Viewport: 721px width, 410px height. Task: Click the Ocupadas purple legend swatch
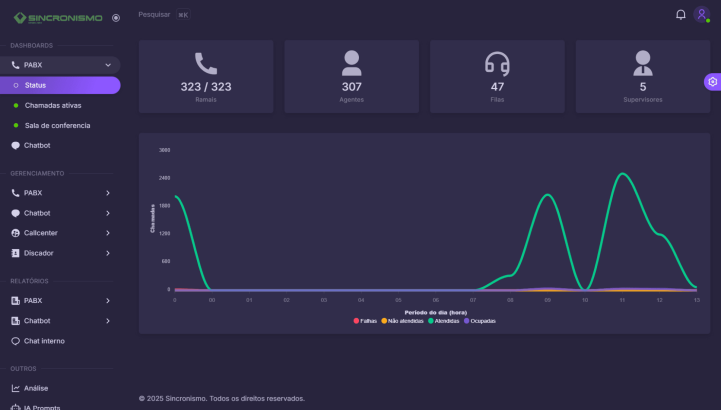pyautogui.click(x=468, y=321)
